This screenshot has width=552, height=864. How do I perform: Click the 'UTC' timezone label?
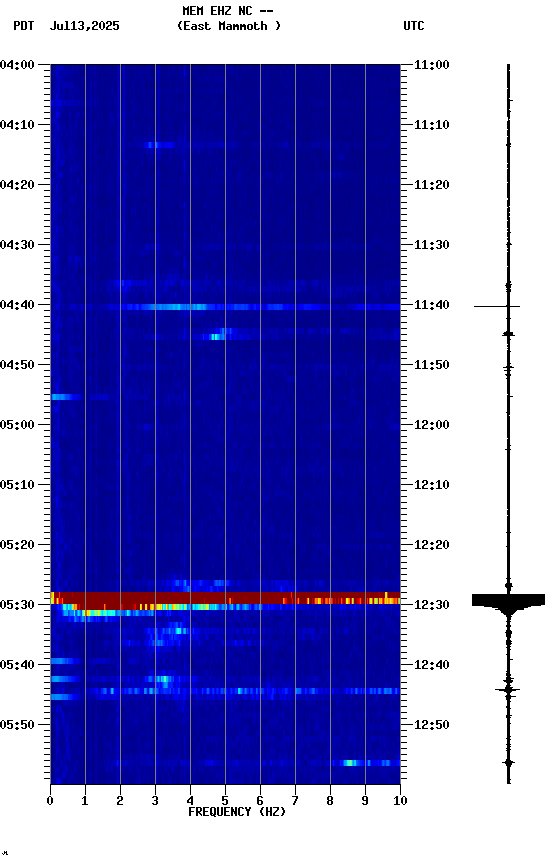[414, 26]
